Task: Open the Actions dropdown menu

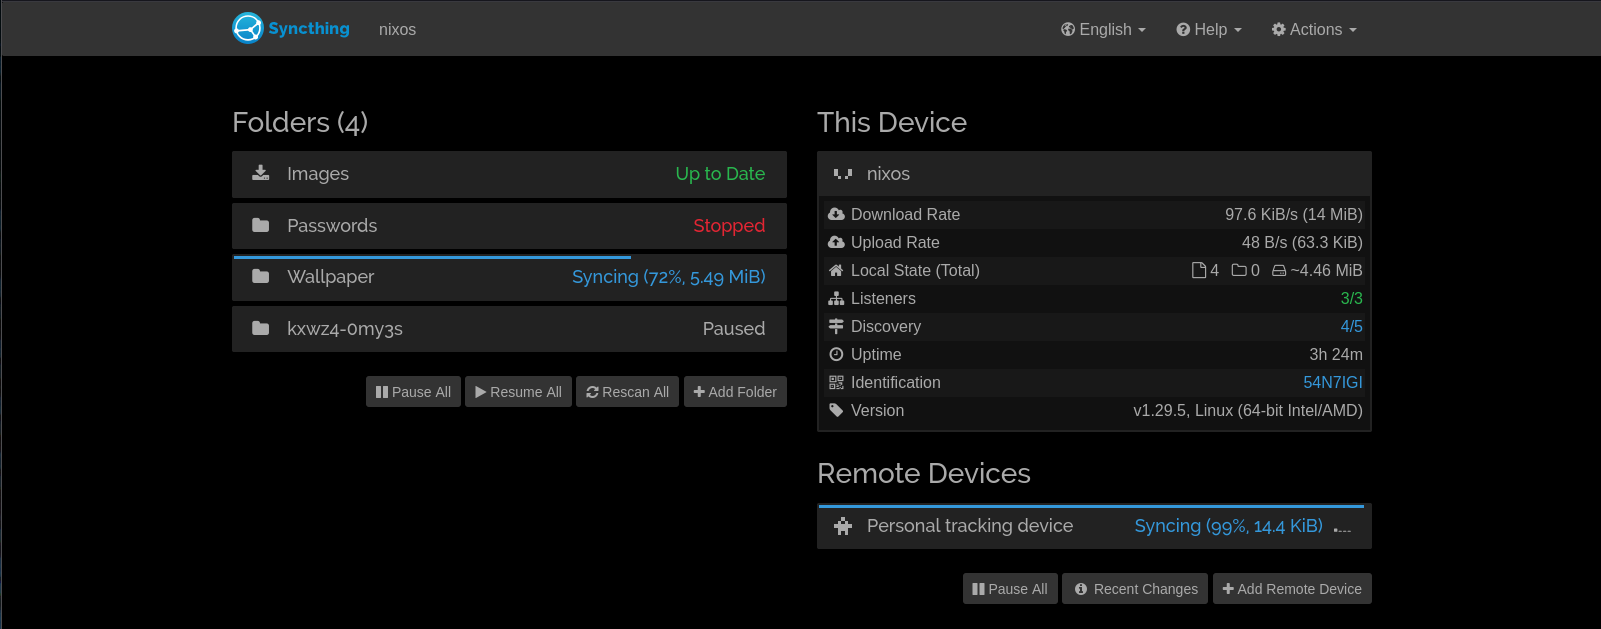Action: (x=1314, y=30)
